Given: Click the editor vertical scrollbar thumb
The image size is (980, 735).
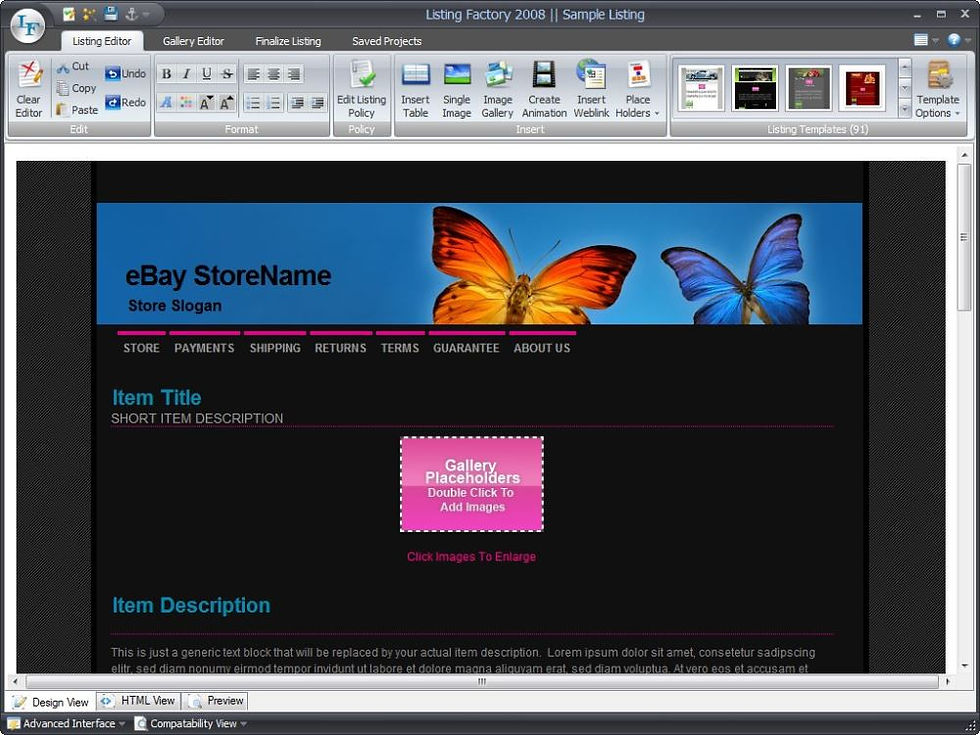Looking at the screenshot, I should (964, 239).
